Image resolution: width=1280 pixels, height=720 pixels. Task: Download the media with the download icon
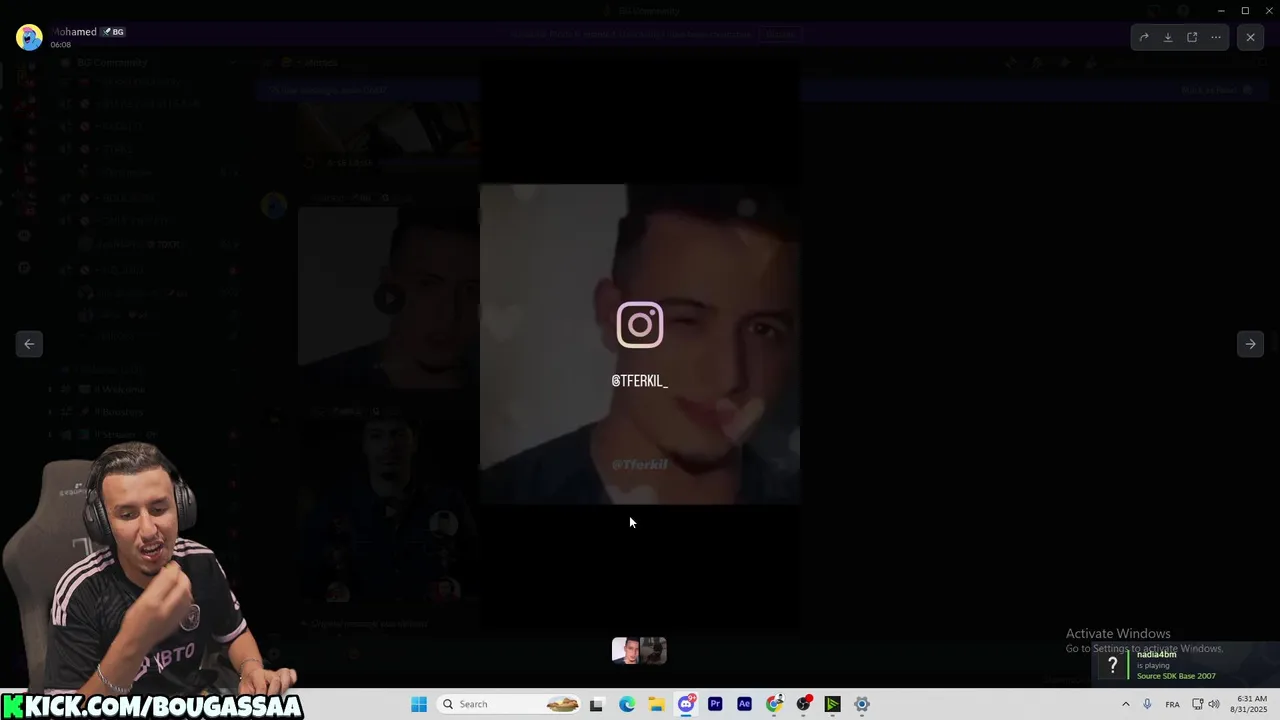pyautogui.click(x=1168, y=37)
